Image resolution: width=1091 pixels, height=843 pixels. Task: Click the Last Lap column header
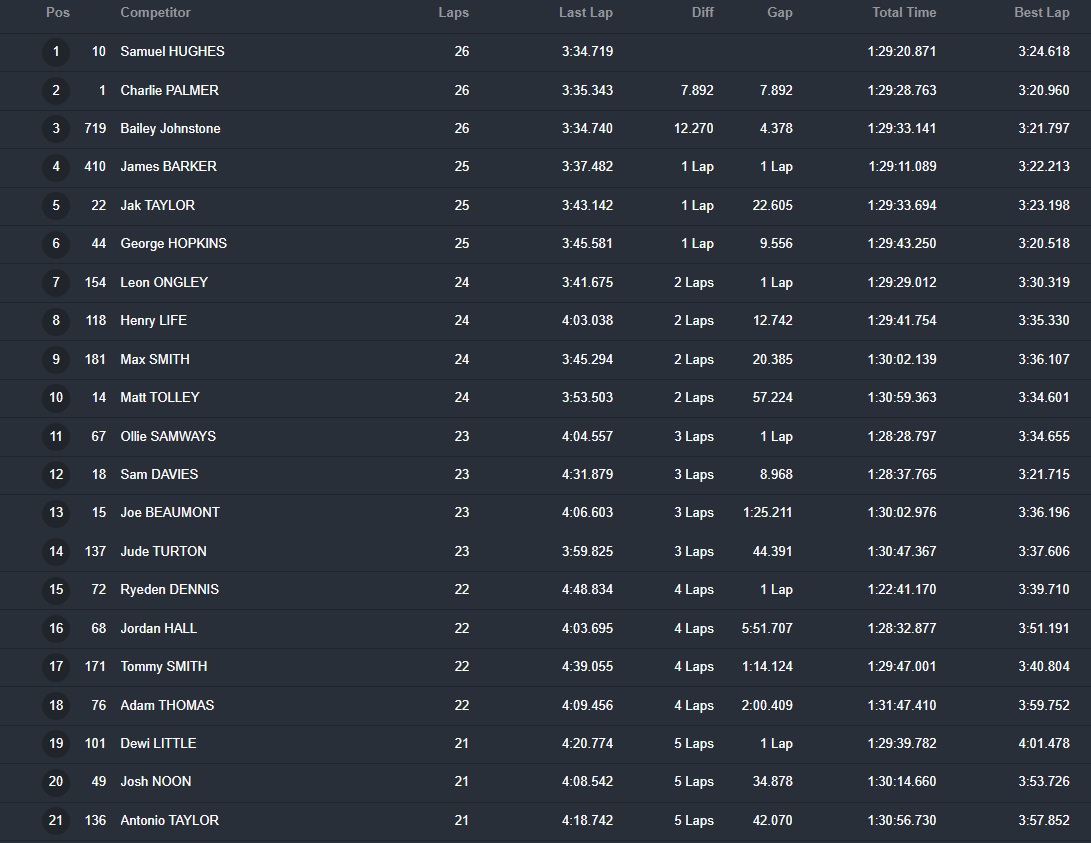(x=586, y=13)
